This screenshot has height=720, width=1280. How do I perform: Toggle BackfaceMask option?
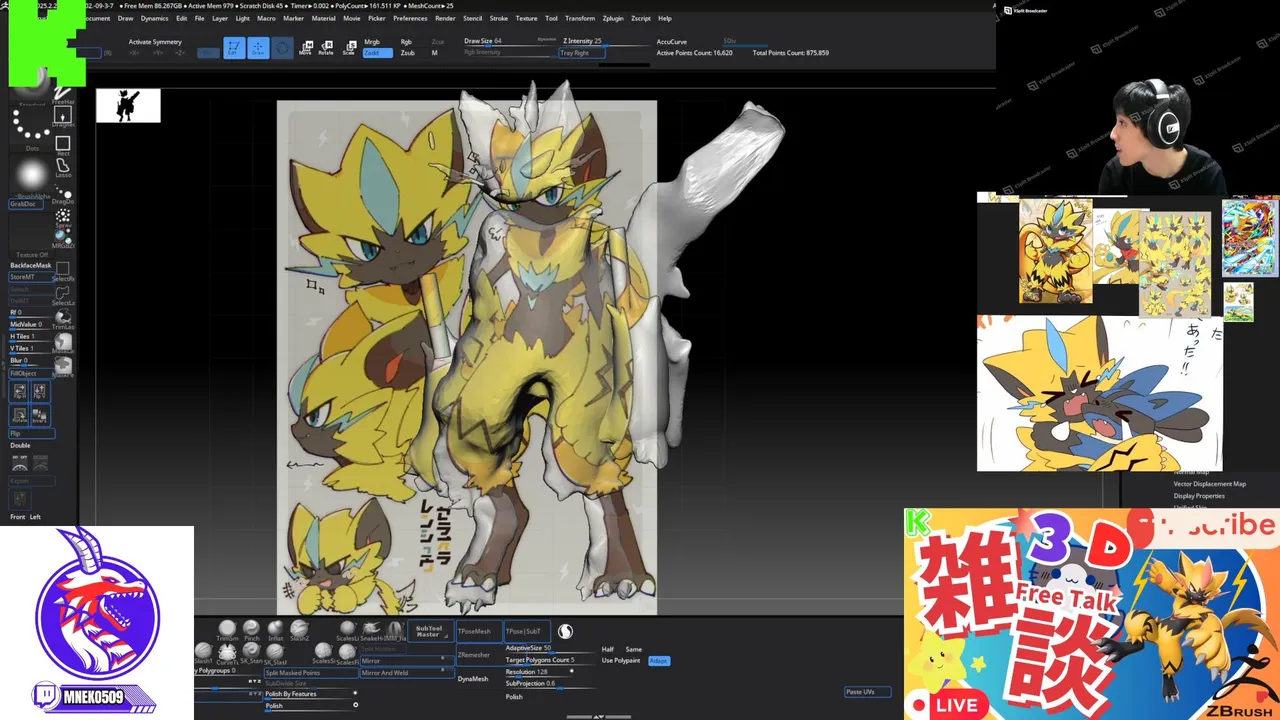click(x=30, y=265)
